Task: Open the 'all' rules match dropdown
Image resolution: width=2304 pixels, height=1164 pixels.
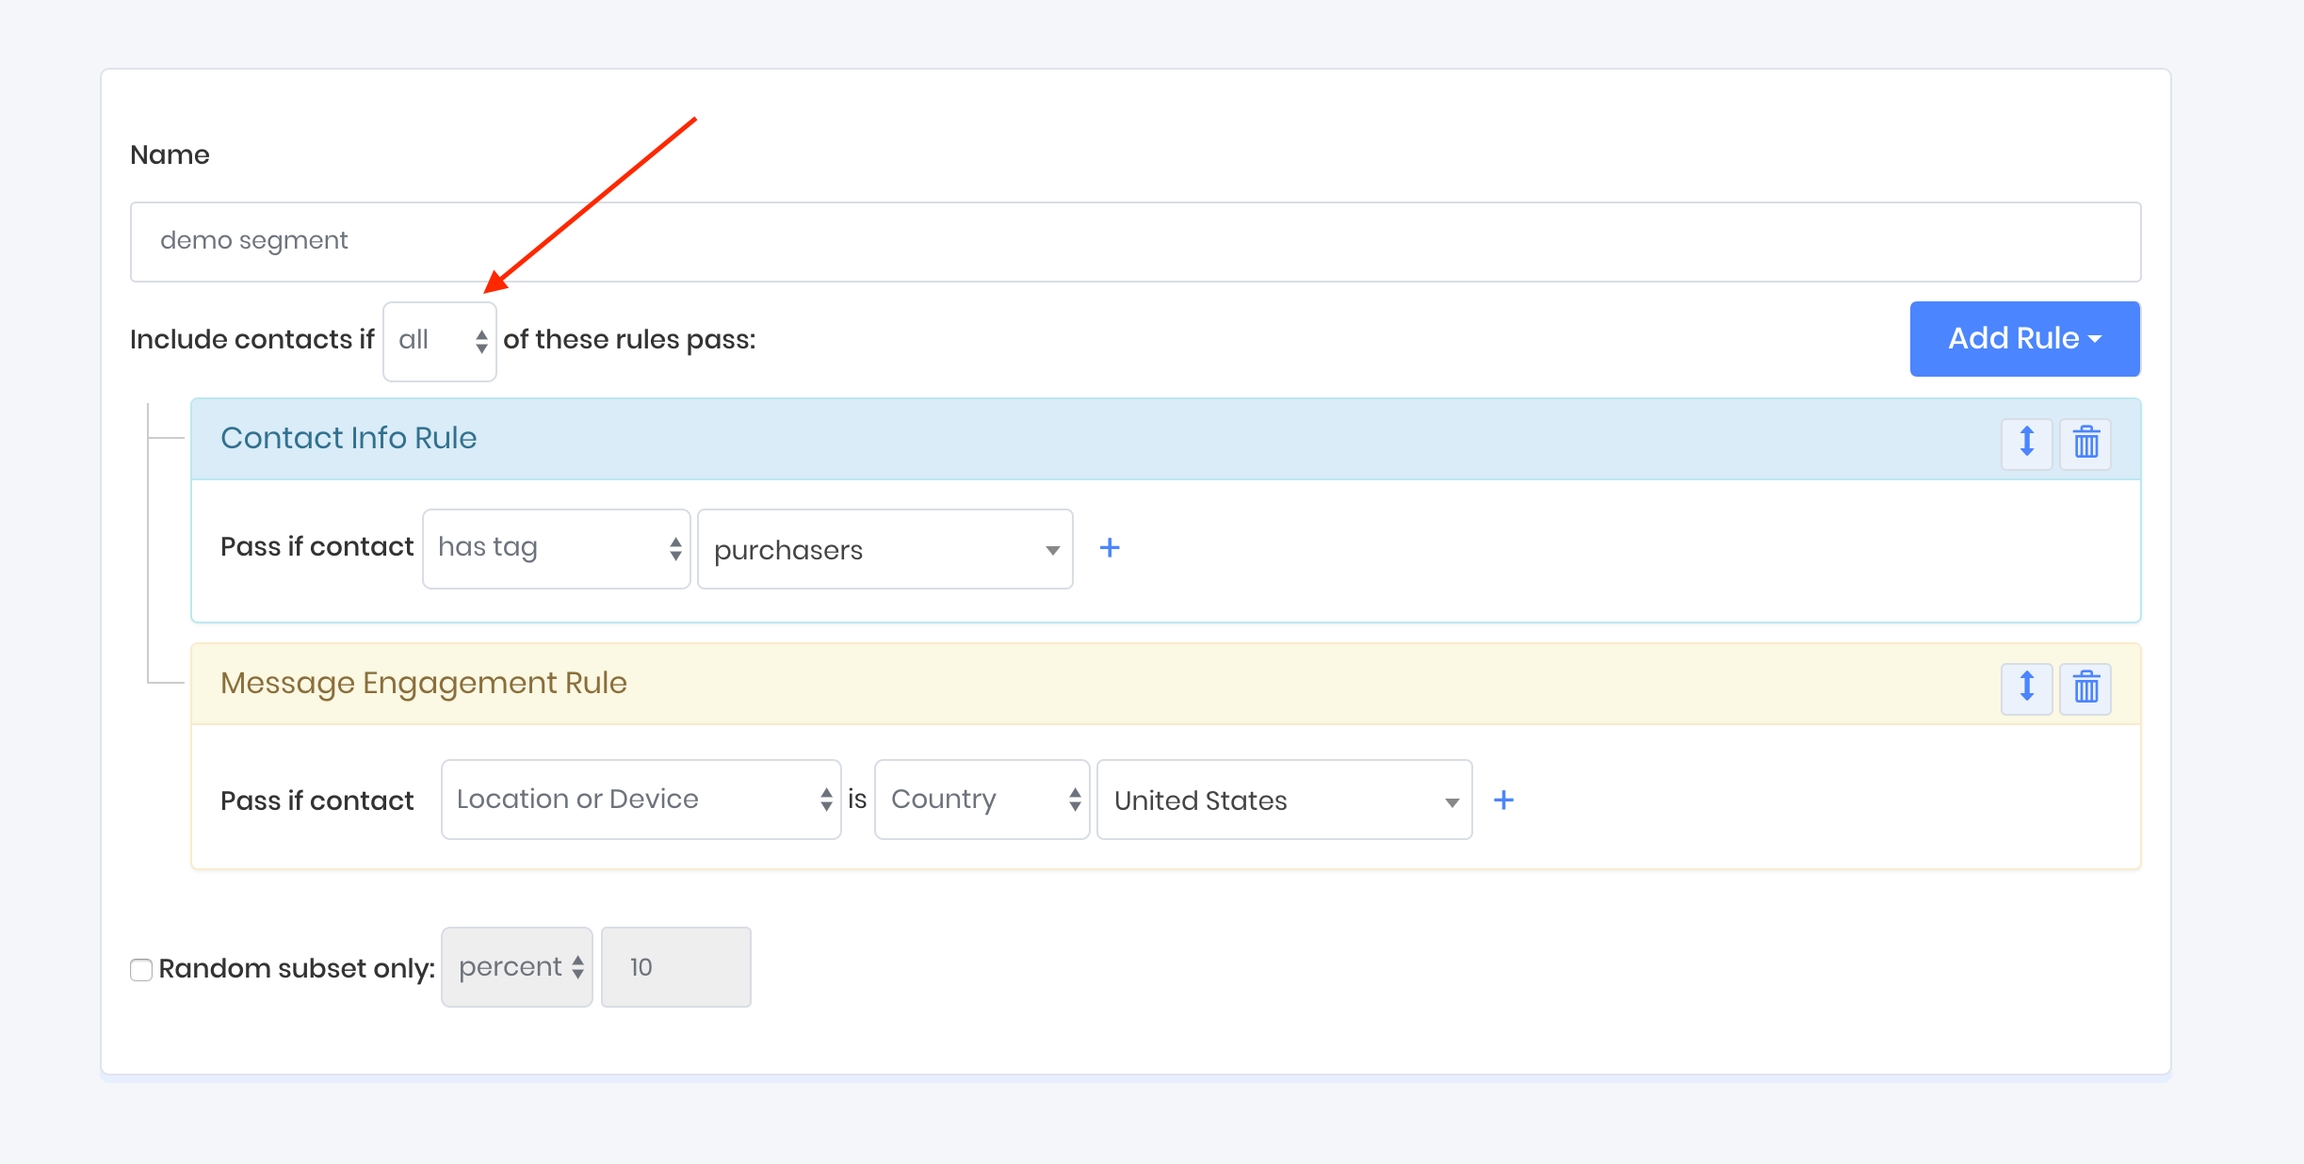Action: 440,341
